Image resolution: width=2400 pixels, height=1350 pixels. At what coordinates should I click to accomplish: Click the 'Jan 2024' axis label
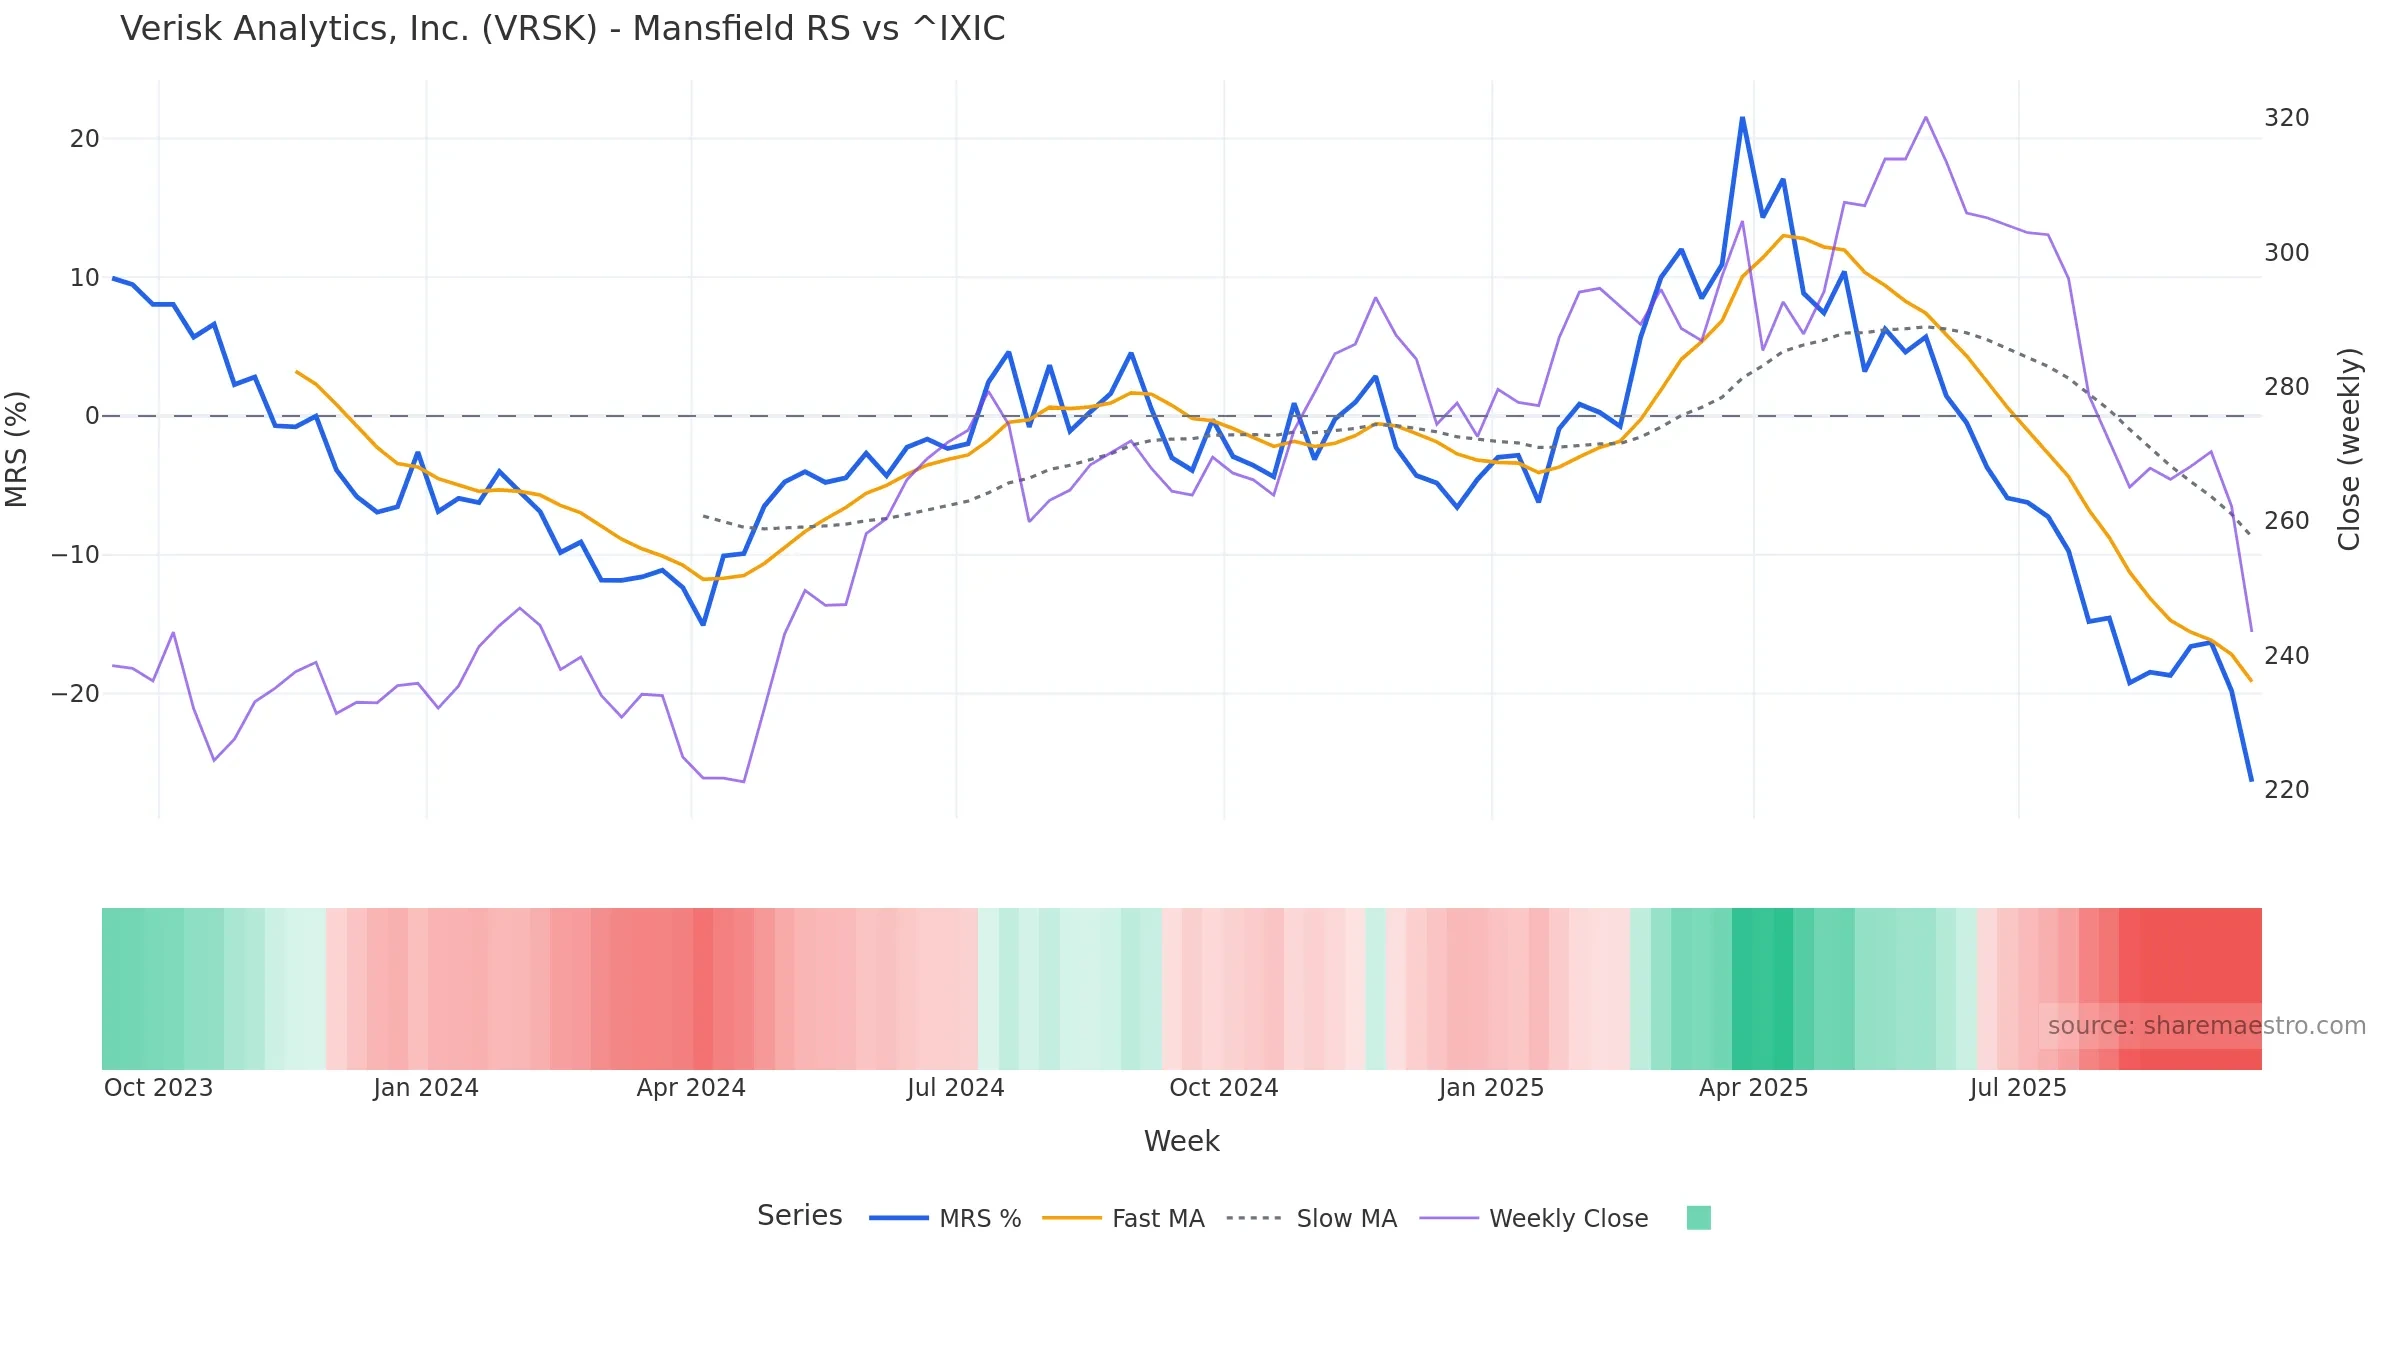[426, 1088]
